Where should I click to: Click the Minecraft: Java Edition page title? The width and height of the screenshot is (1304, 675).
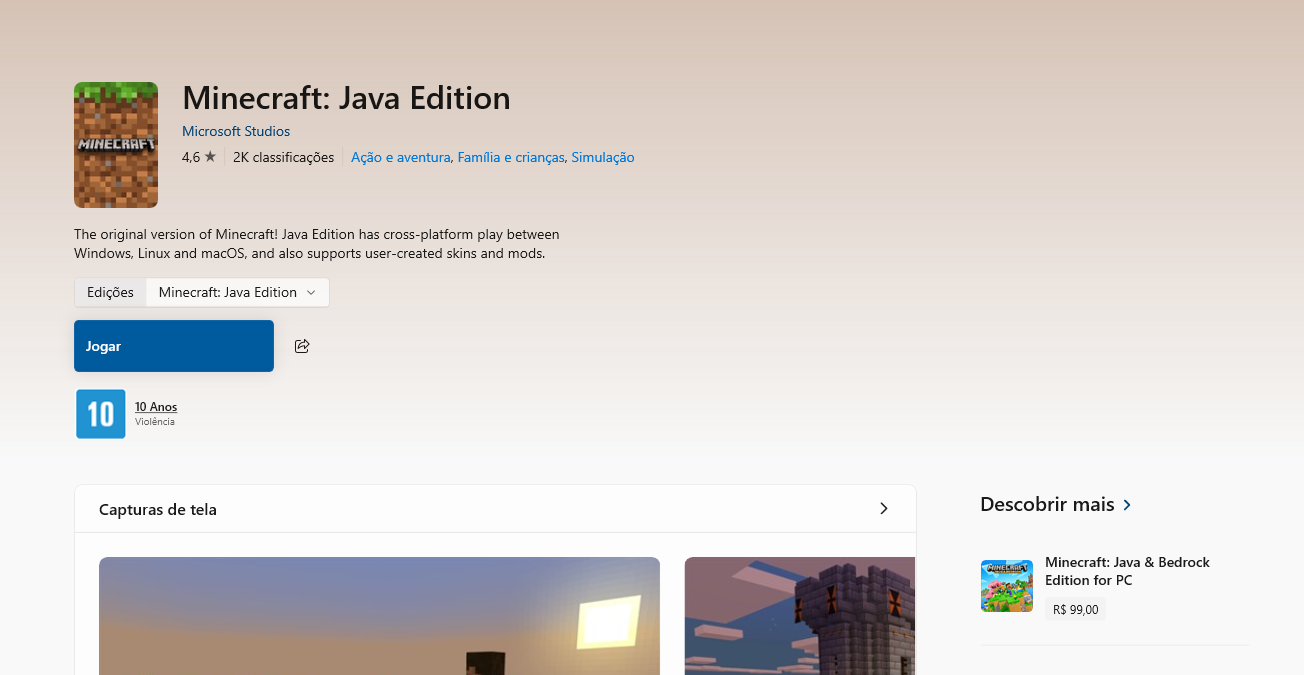346,98
